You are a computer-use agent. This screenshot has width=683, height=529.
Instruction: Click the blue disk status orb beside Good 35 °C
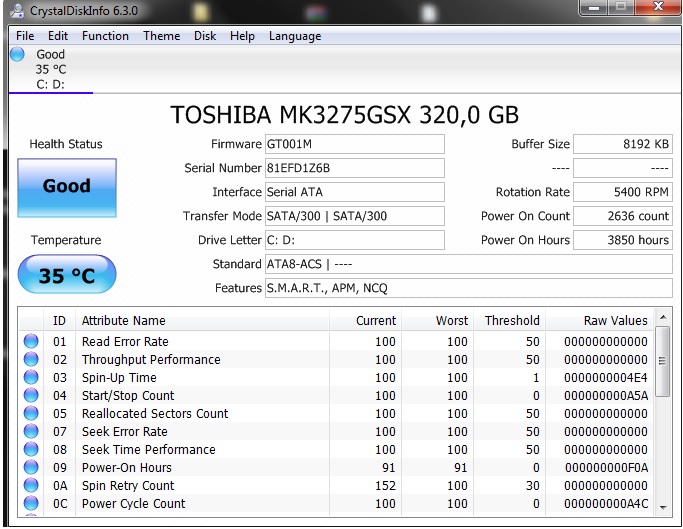pos(17,54)
